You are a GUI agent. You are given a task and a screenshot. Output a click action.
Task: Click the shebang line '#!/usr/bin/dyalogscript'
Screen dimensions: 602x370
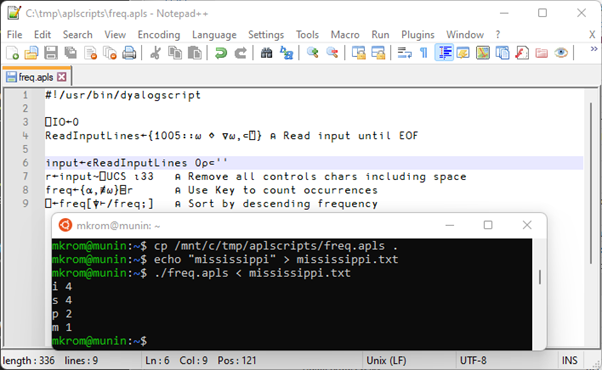pos(123,95)
